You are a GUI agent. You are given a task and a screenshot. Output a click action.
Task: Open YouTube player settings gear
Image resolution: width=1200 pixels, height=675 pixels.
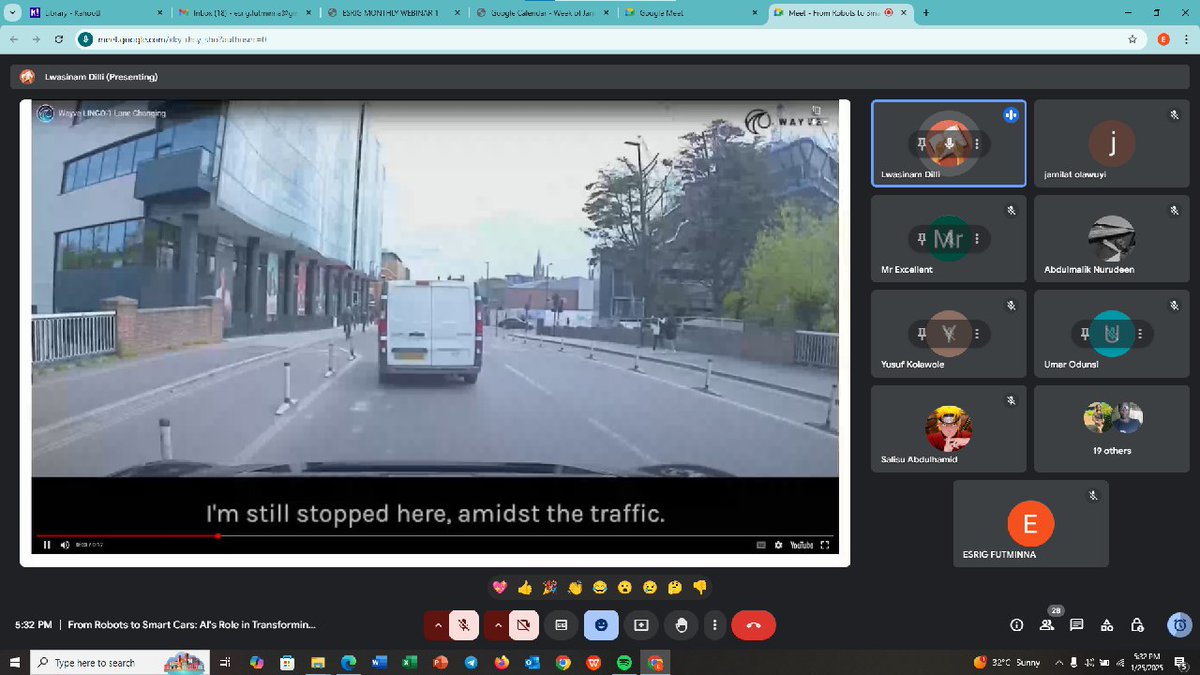(778, 545)
